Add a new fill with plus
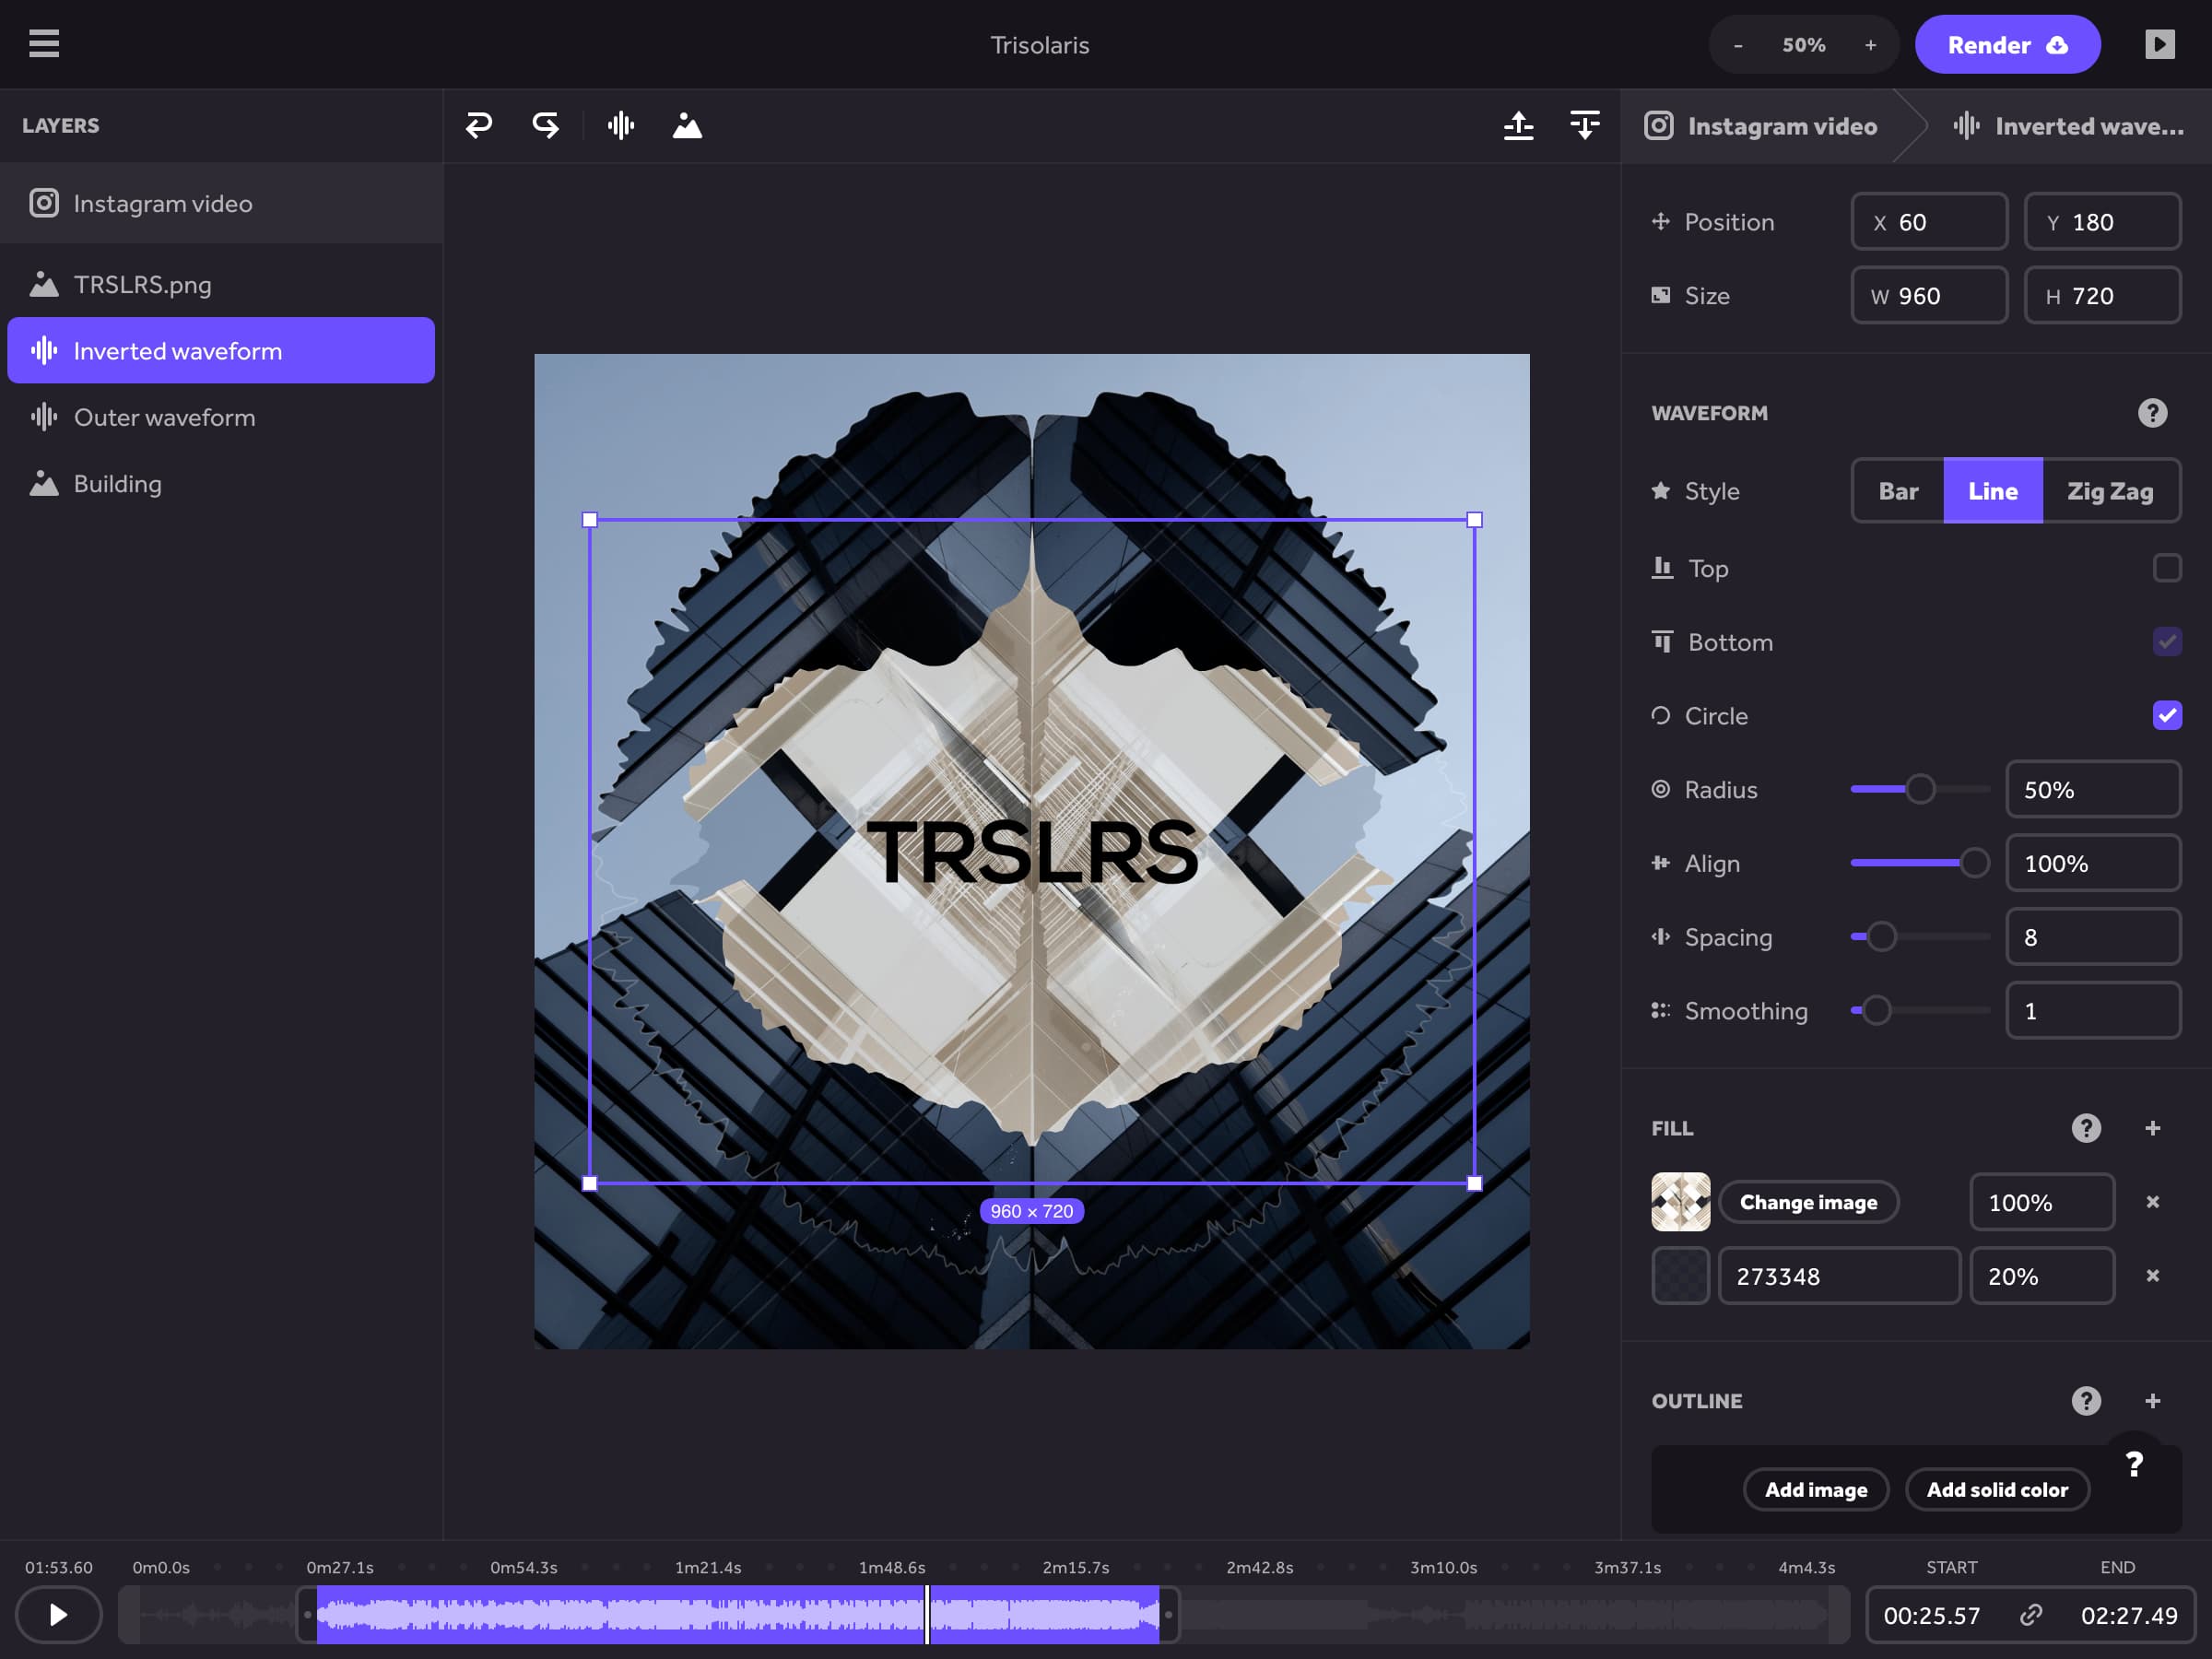The width and height of the screenshot is (2212, 1659). coord(2152,1128)
